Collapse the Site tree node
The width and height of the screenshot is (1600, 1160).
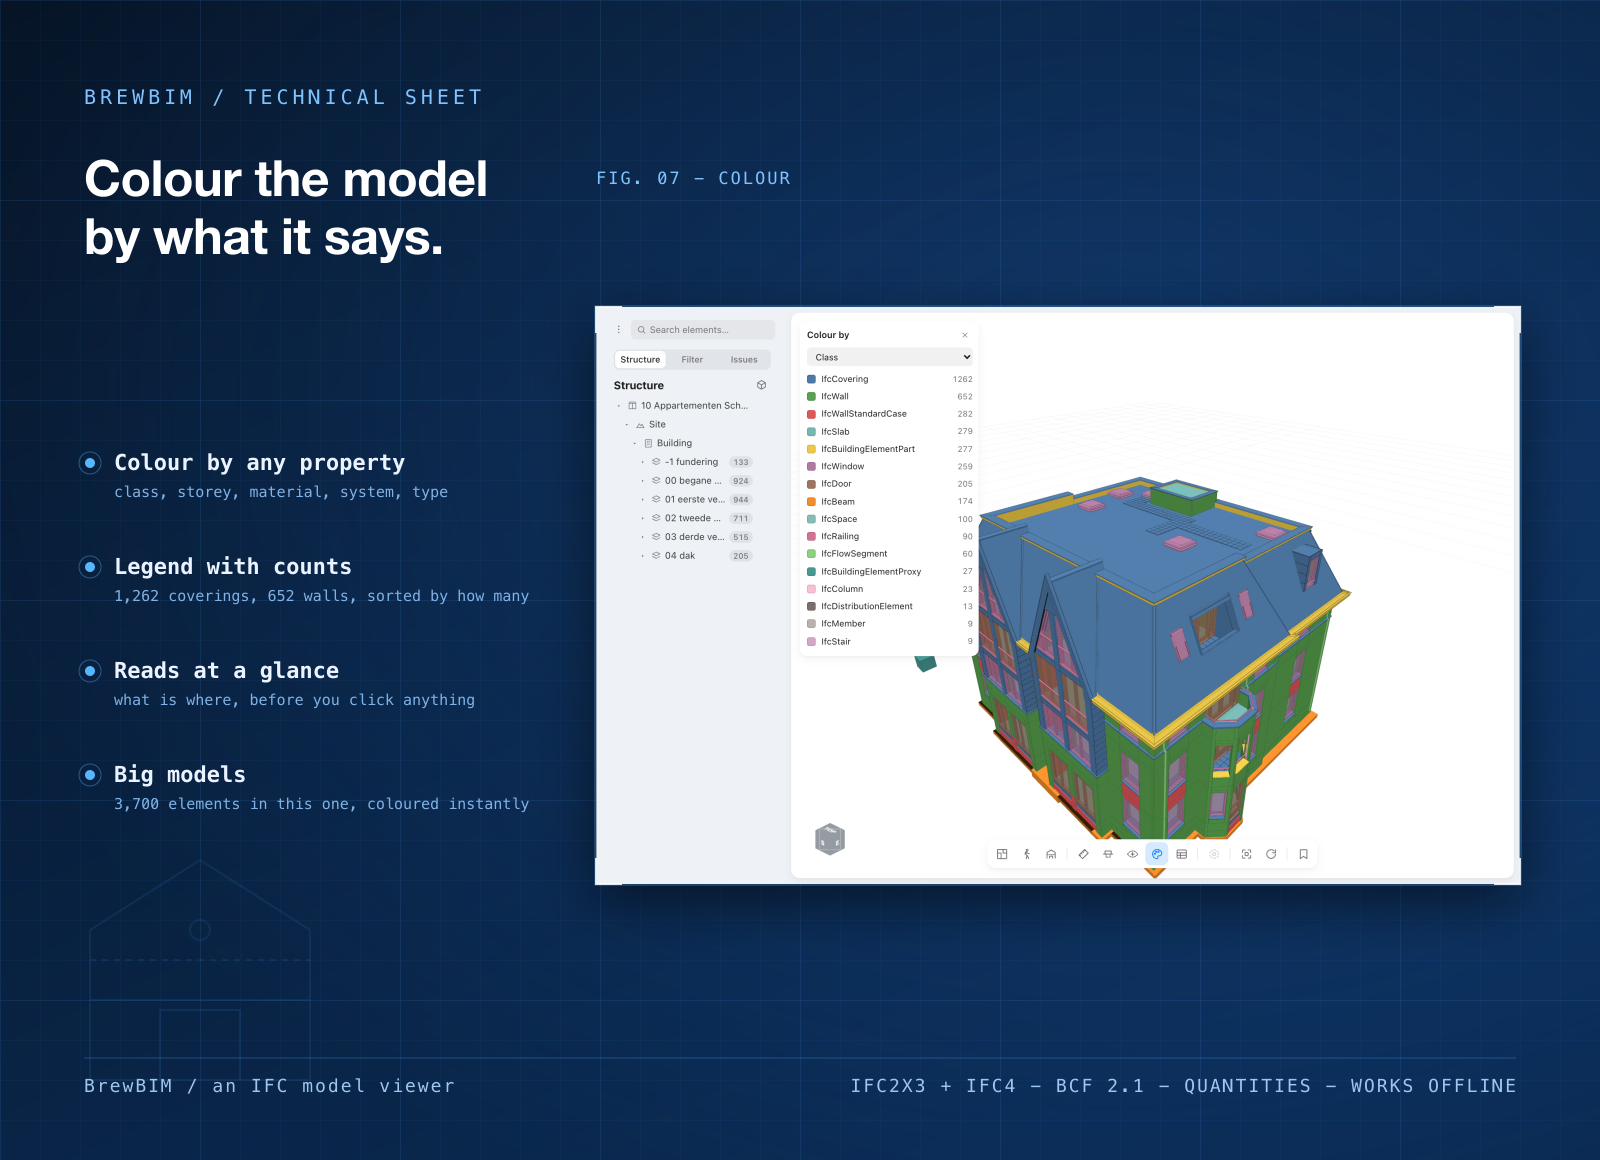click(x=627, y=425)
